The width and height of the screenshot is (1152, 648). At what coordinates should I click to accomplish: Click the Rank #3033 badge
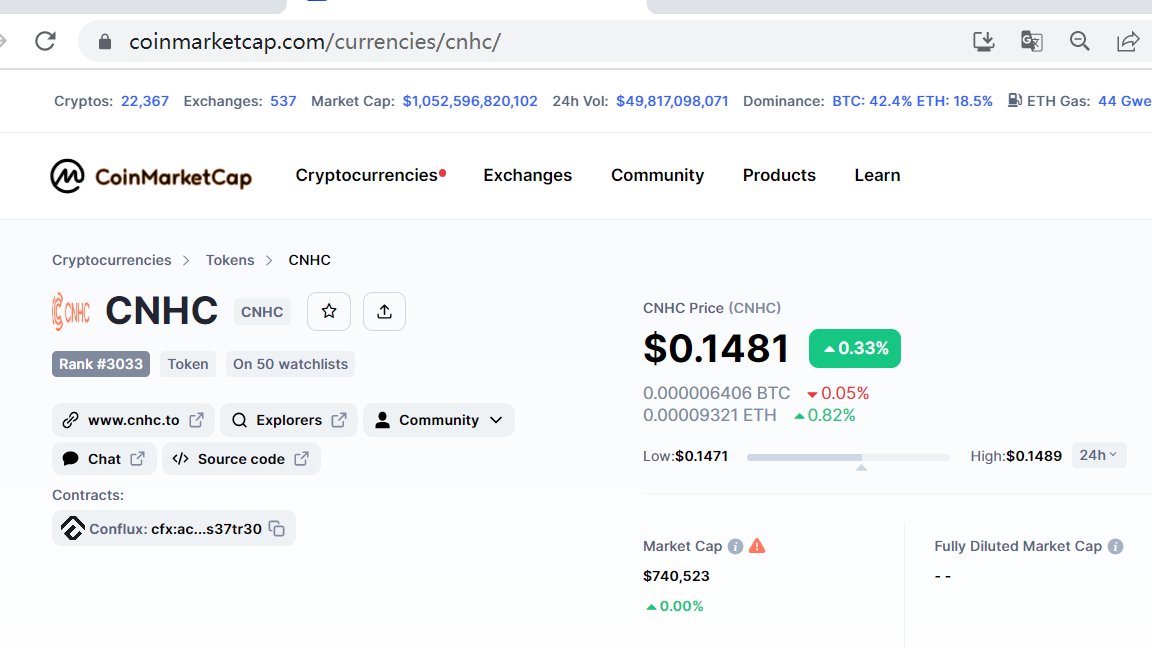pos(101,364)
